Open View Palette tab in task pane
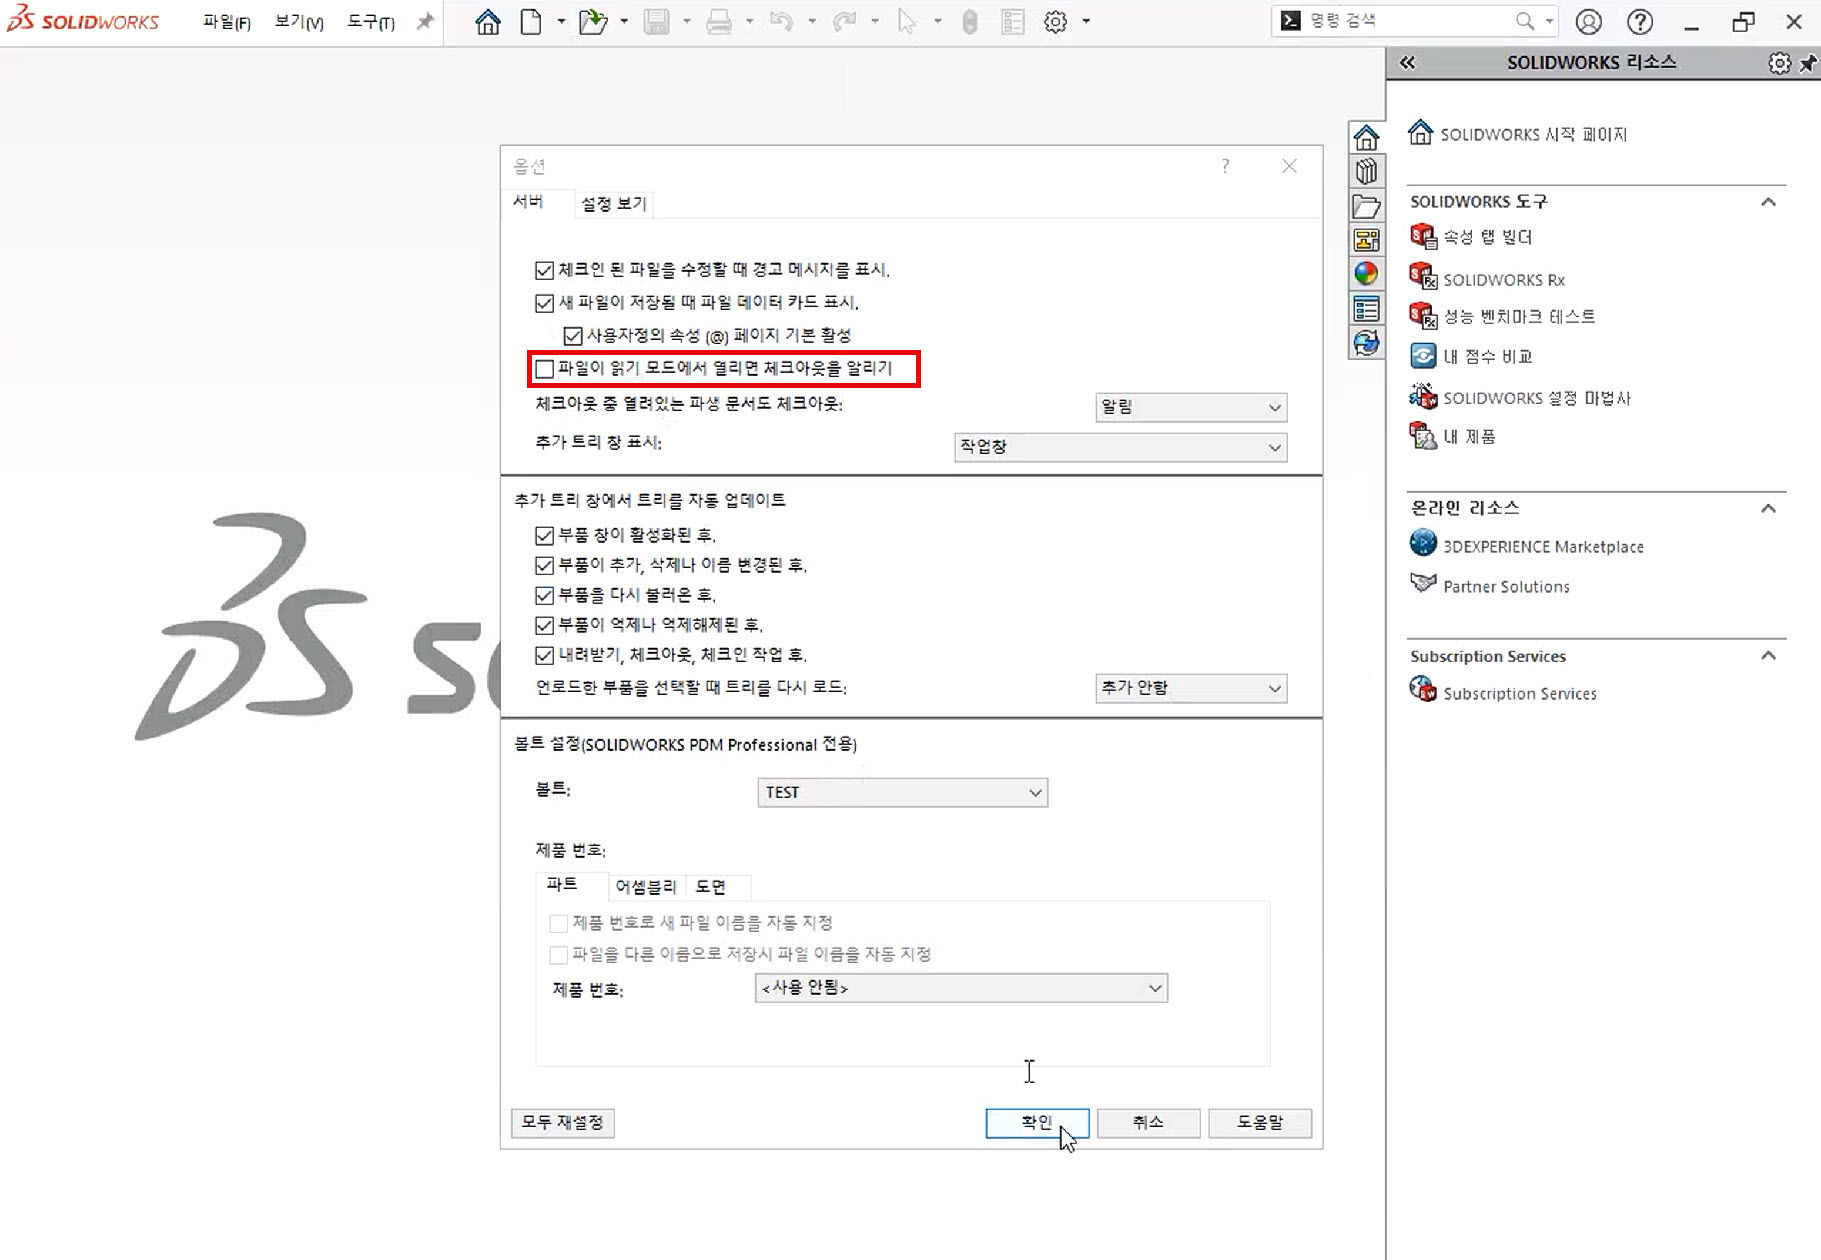The image size is (1821, 1260). [x=1366, y=240]
